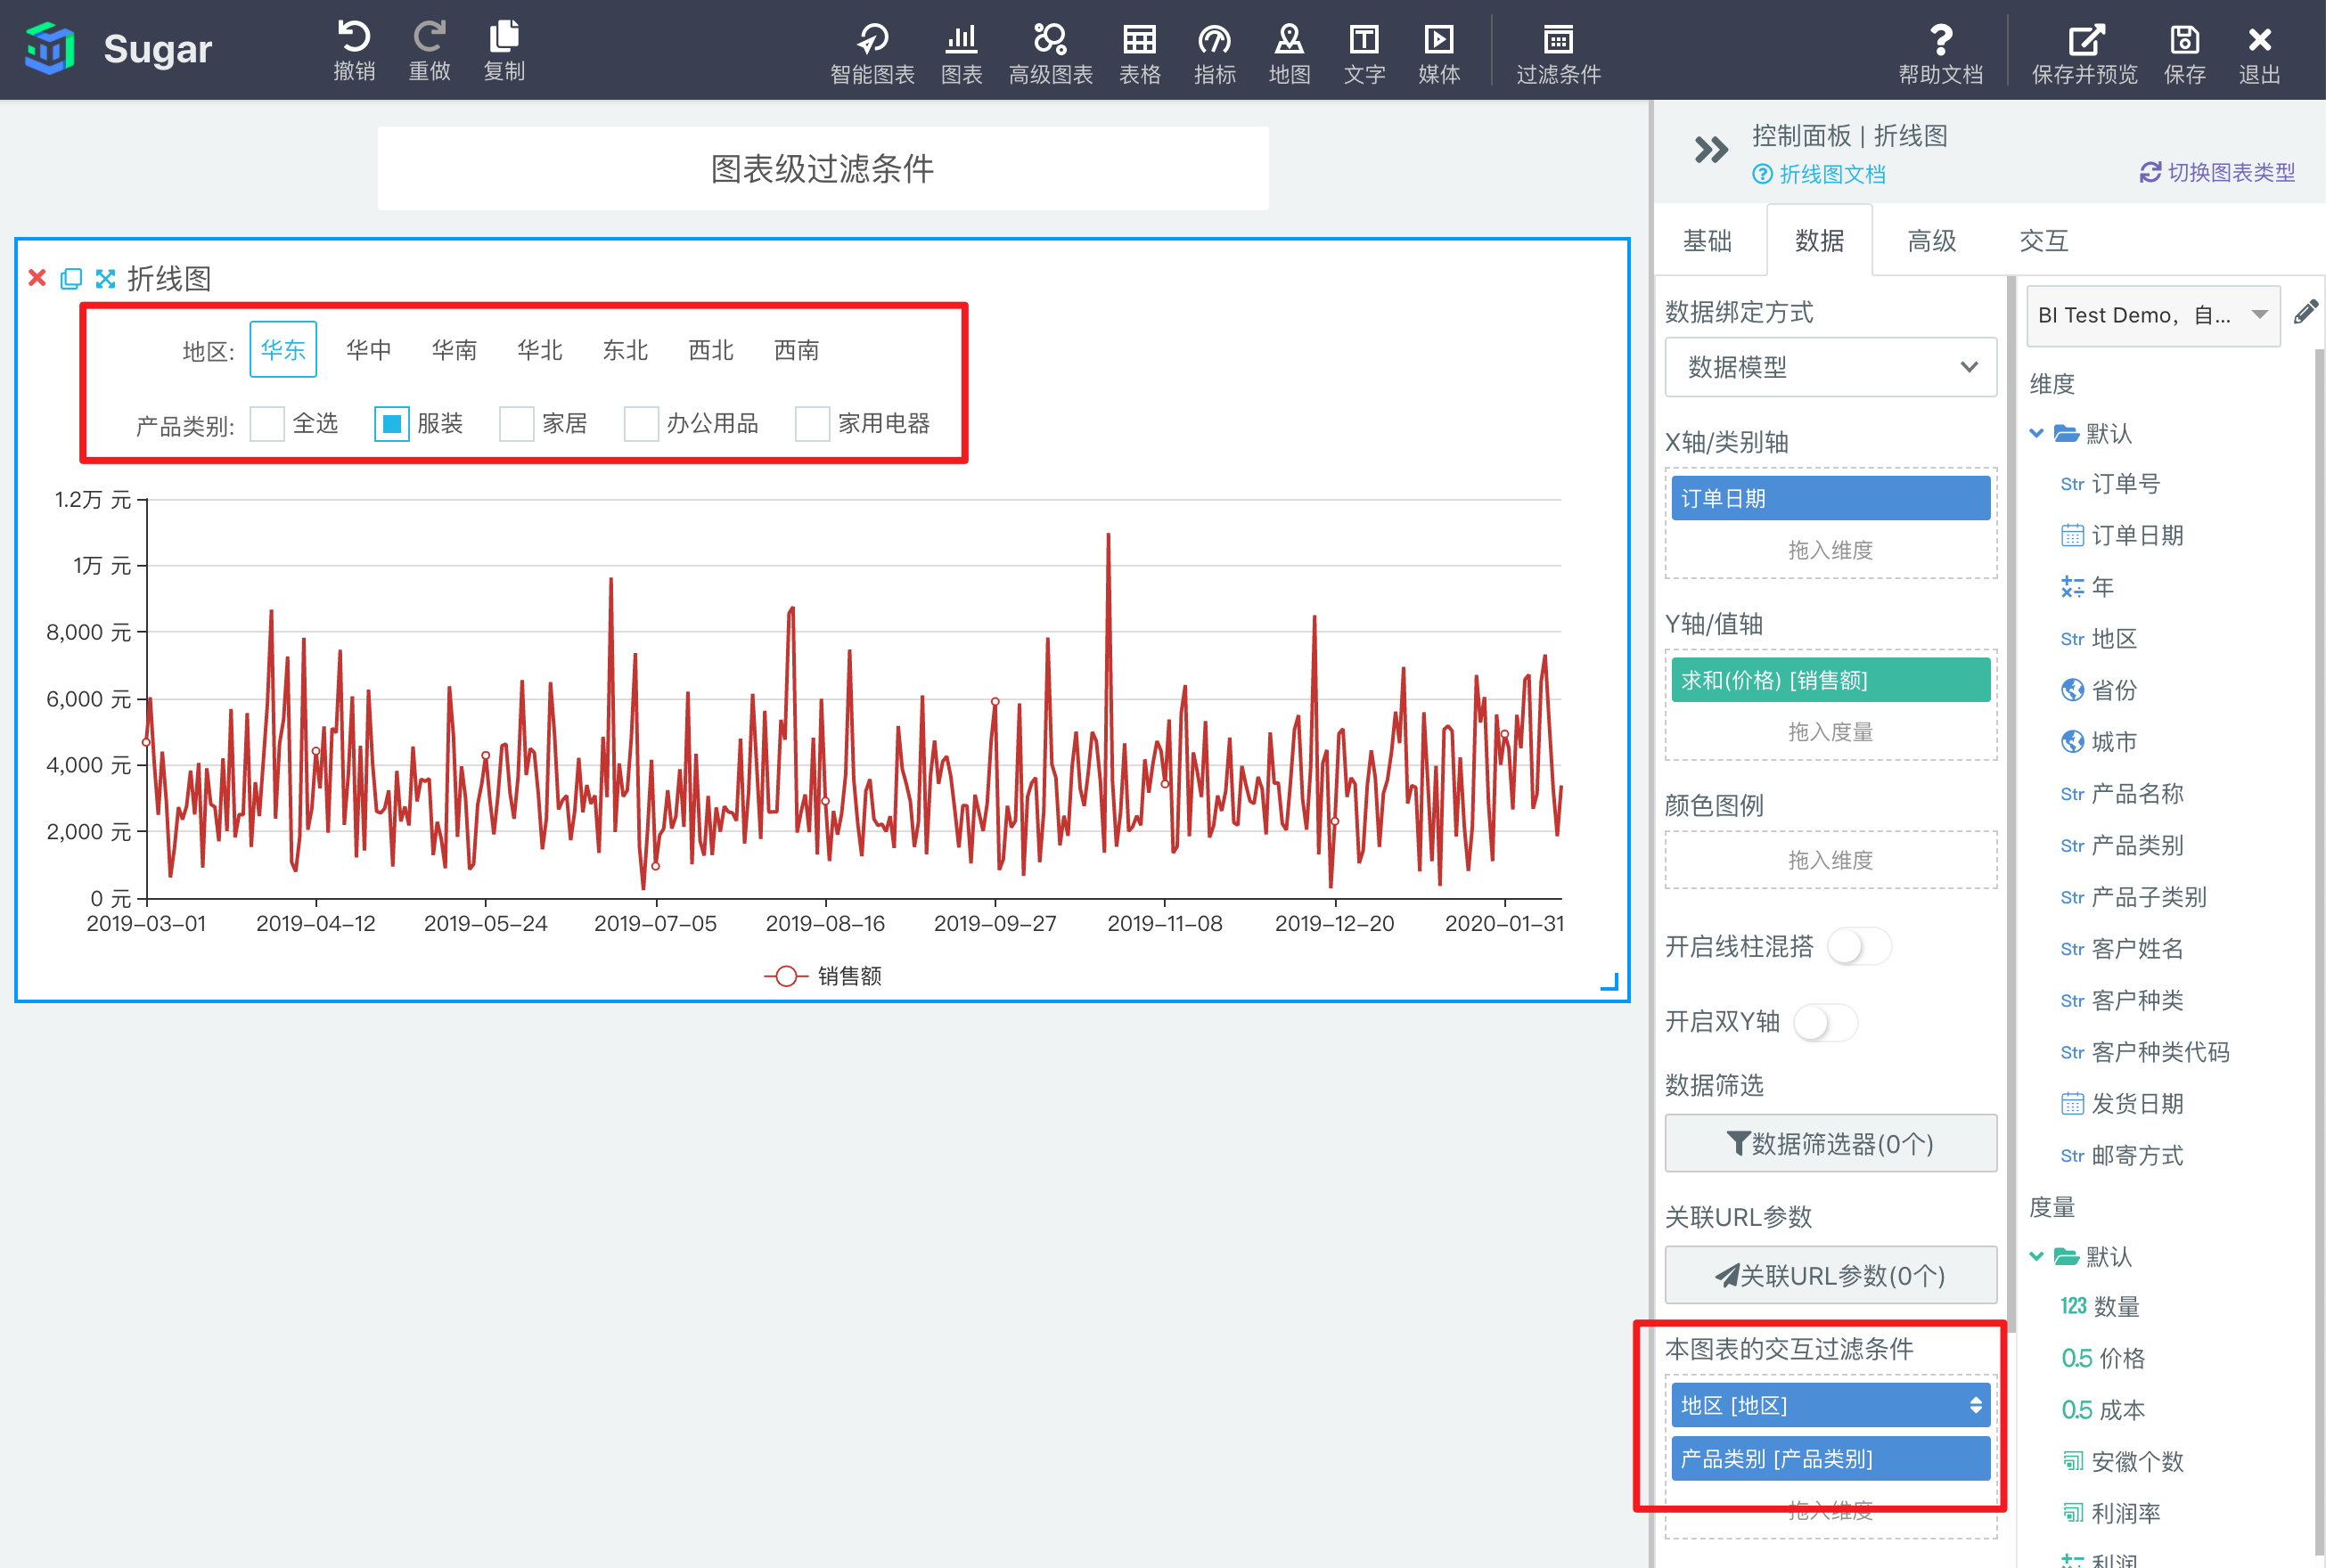Edit data model with pencil icon
The height and width of the screenshot is (1568, 2326).
coord(2306,313)
